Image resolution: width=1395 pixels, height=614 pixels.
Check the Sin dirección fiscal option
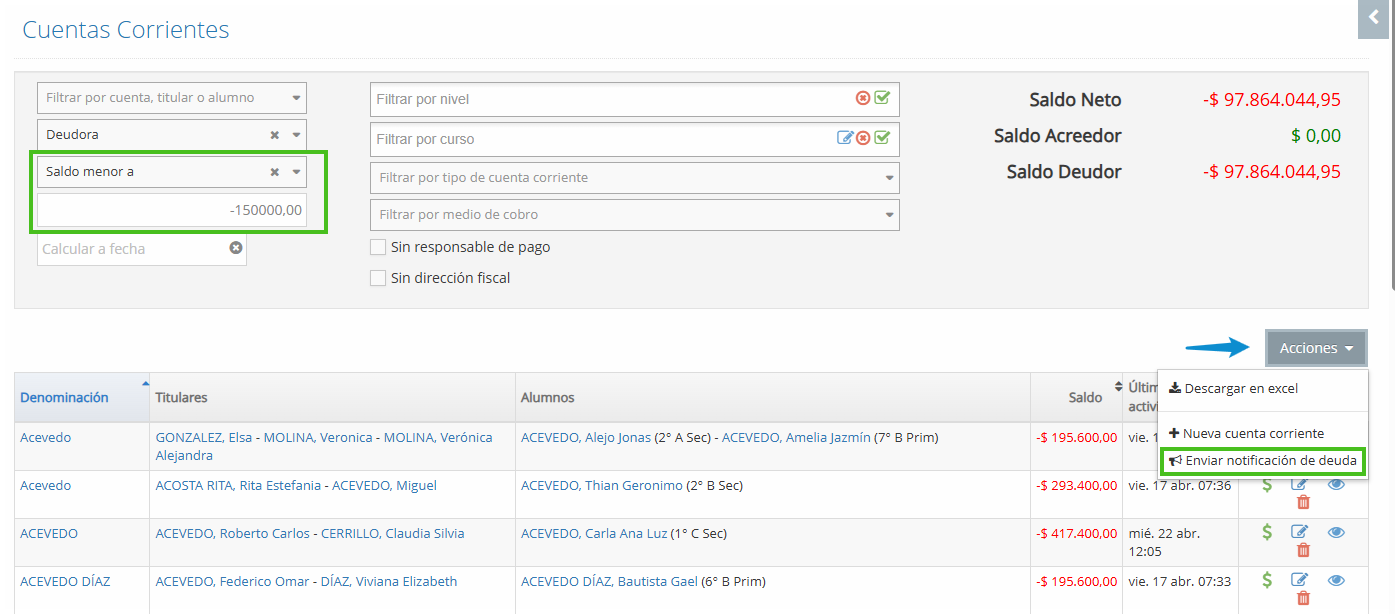tap(378, 278)
